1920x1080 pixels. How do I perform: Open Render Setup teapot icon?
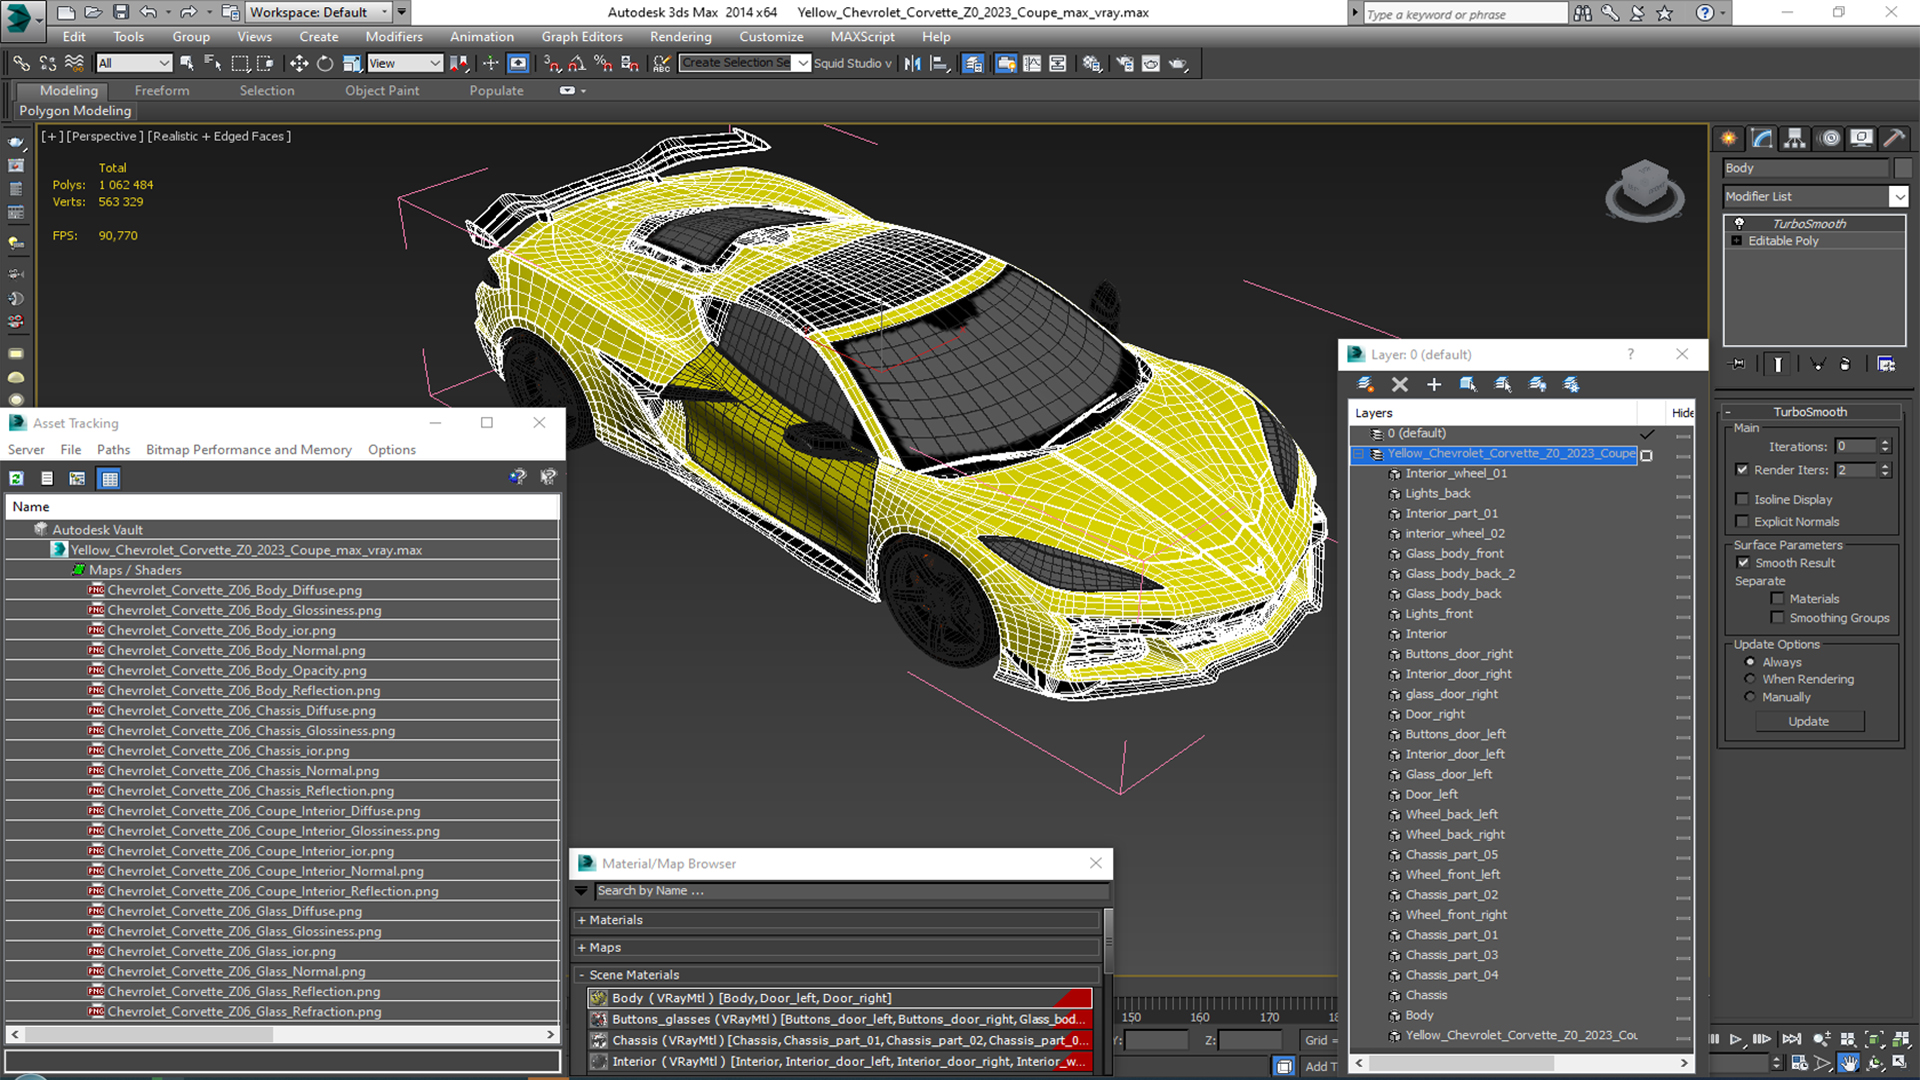click(1125, 63)
